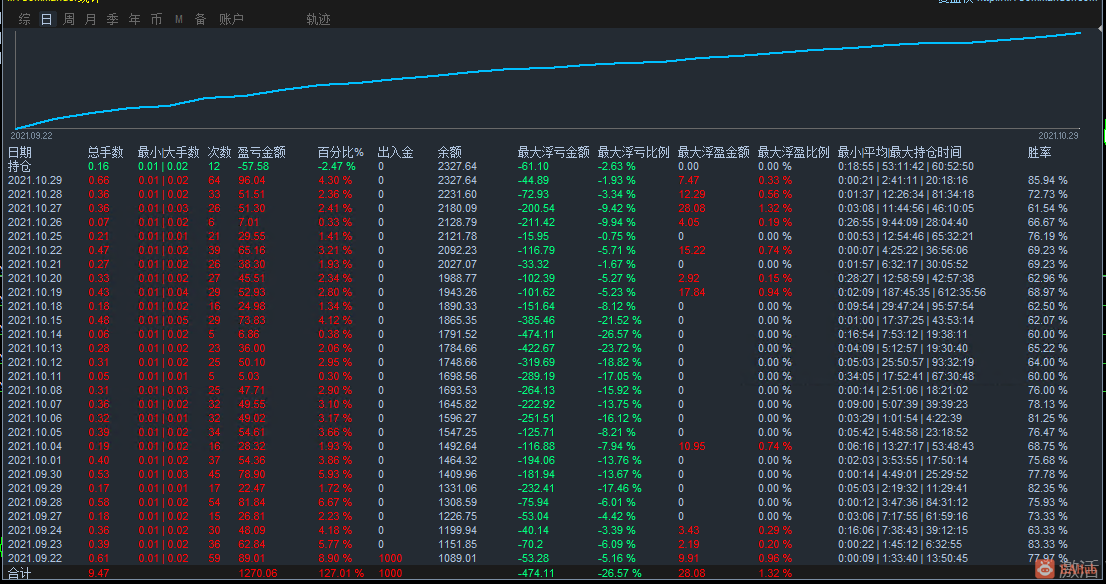This screenshot has width=1106, height=584.
Task: Select the 2021.10.07 date row
Action: pyautogui.click(x=35, y=404)
